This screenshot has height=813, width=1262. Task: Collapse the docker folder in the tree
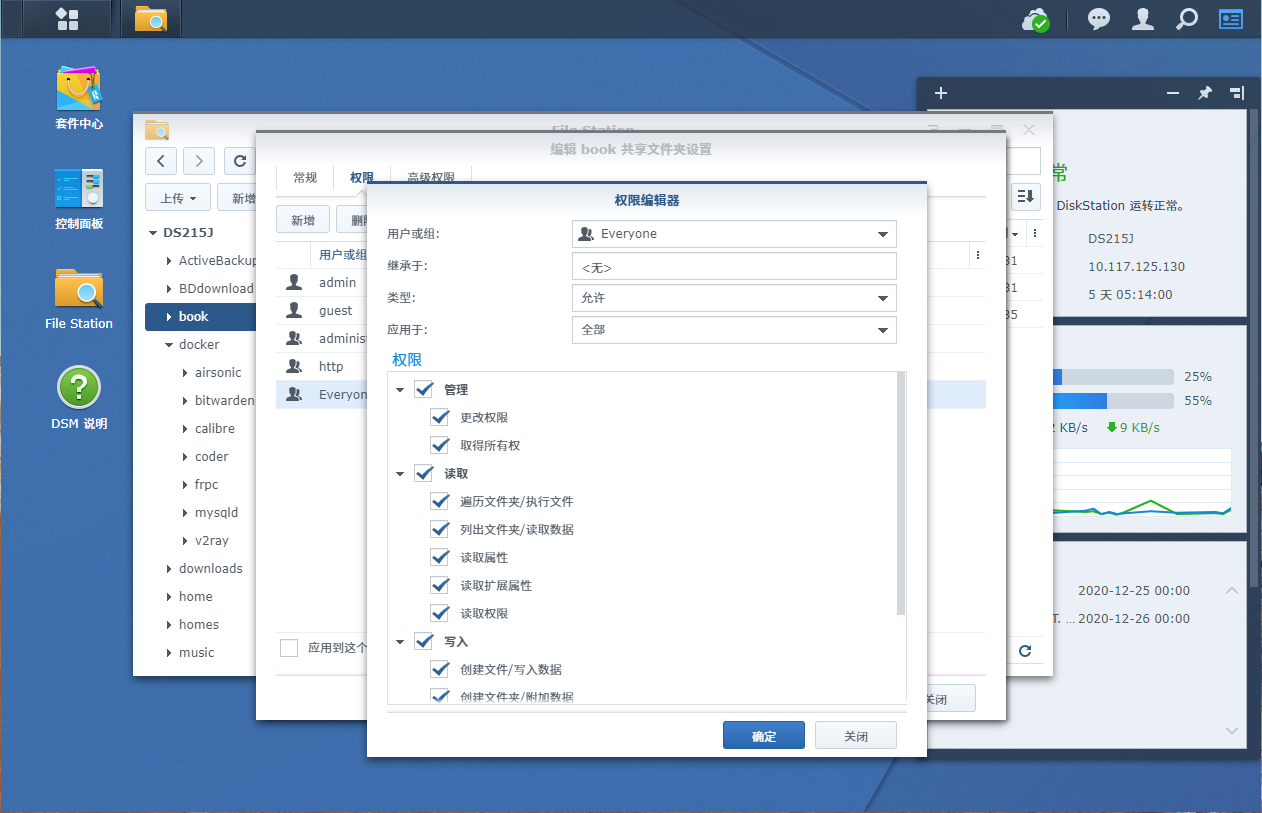coord(169,345)
